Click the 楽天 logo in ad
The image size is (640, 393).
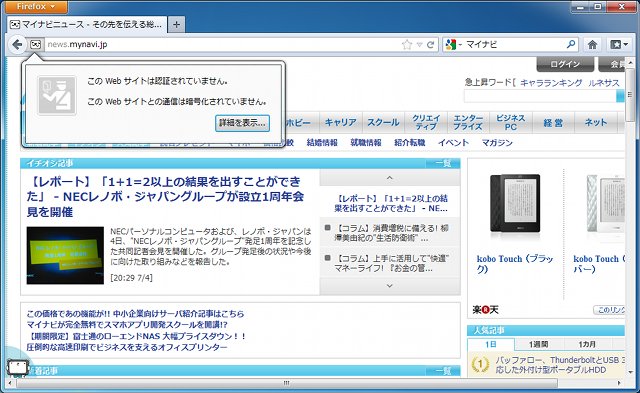(485, 310)
